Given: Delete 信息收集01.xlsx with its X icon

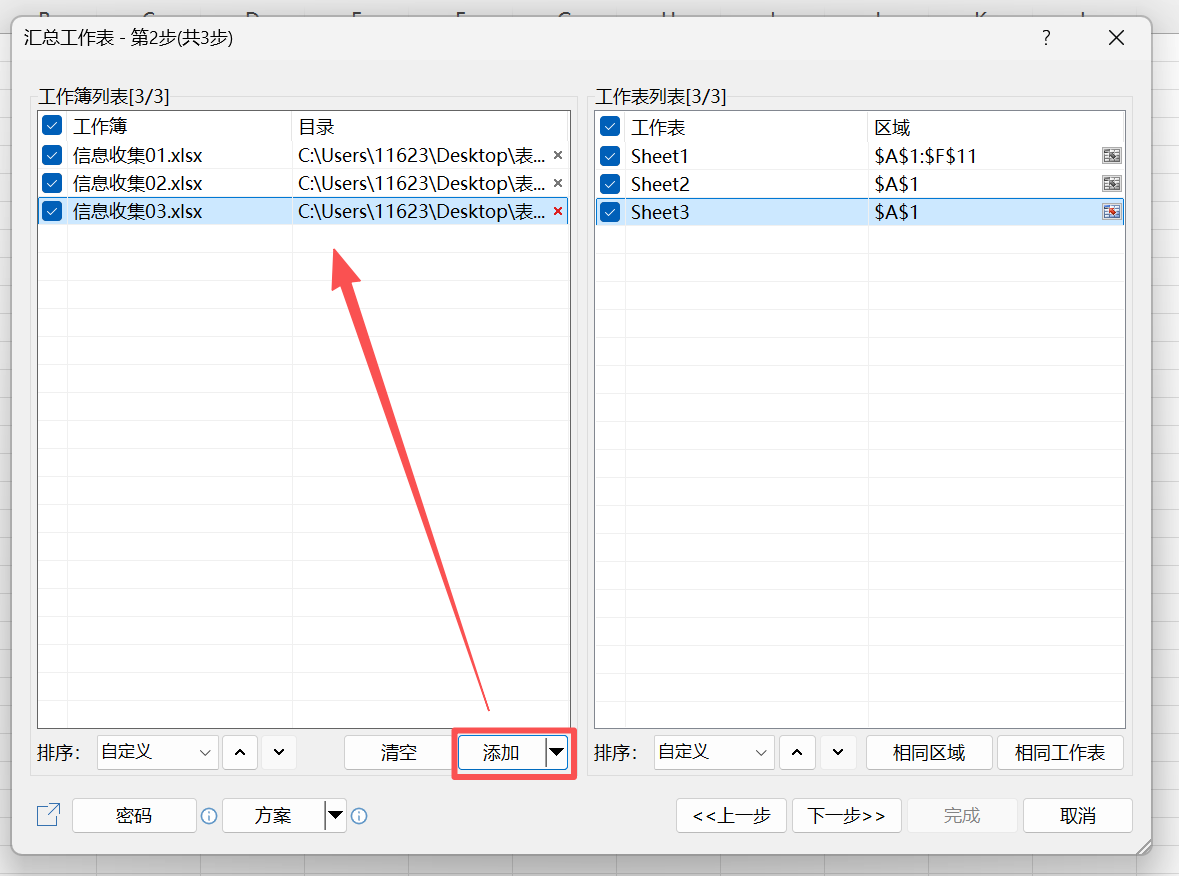Looking at the screenshot, I should 559,155.
